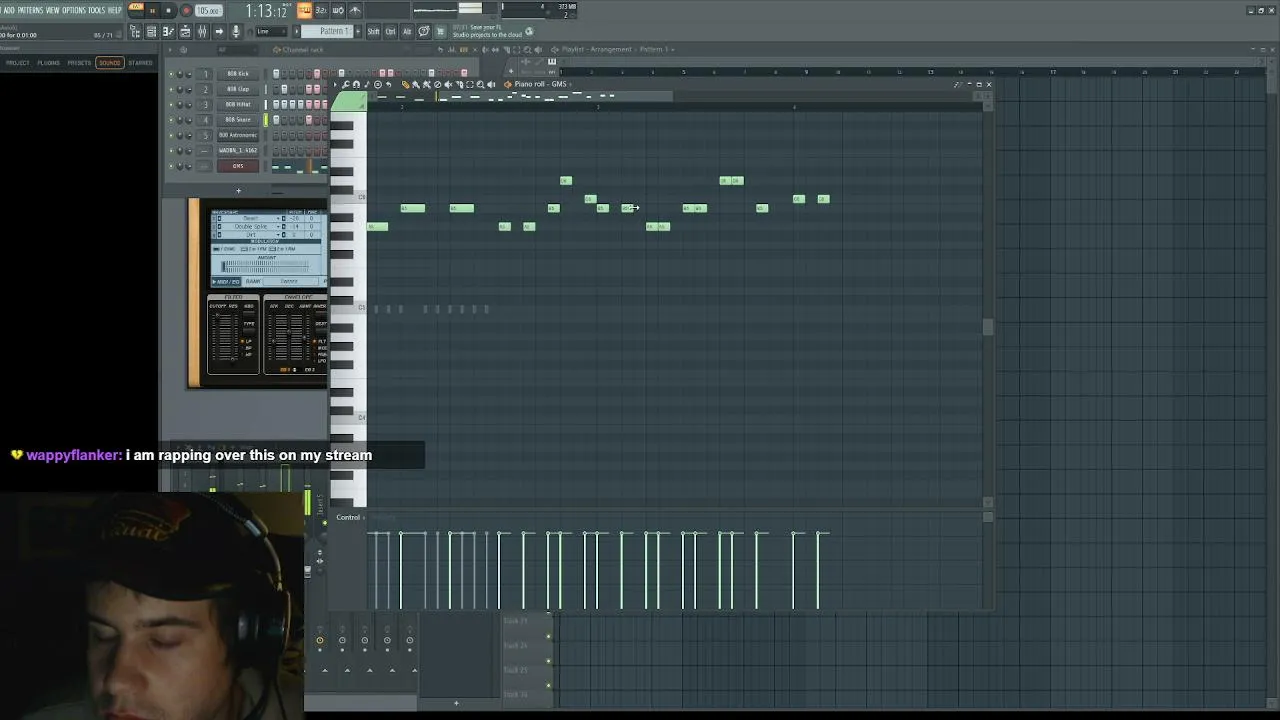Click the 808 Kick channel volume knob
The width and height of the screenshot is (1280, 720).
190,74
